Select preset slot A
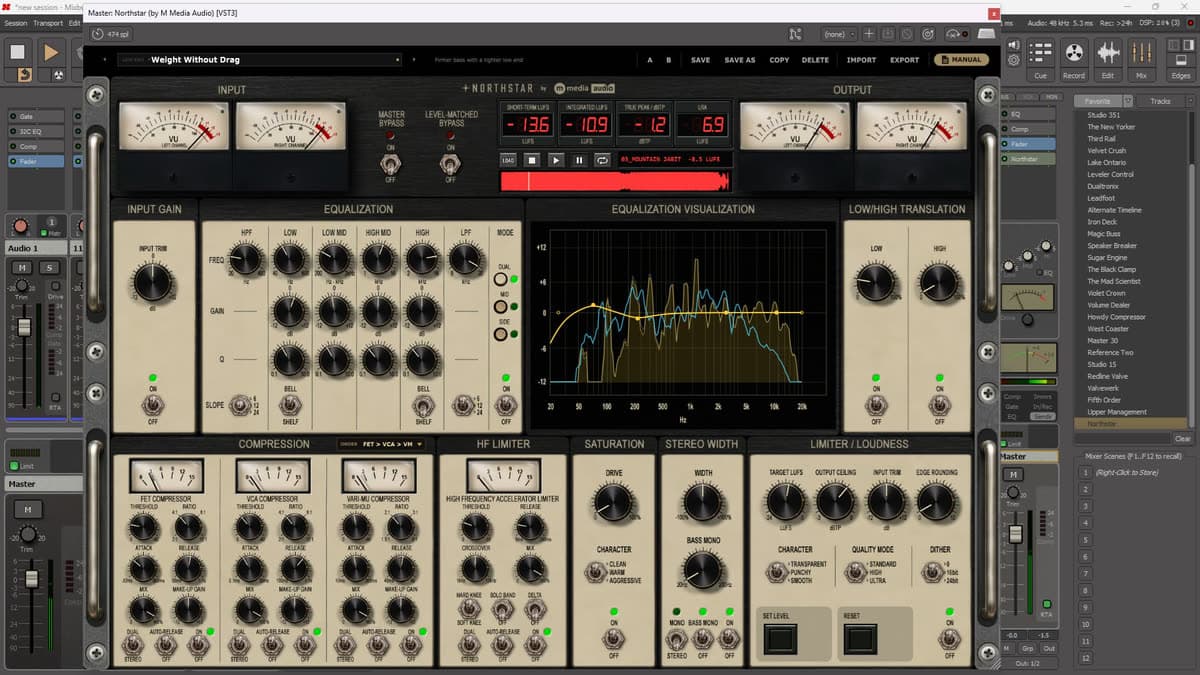The image size is (1200, 675). tap(650, 60)
